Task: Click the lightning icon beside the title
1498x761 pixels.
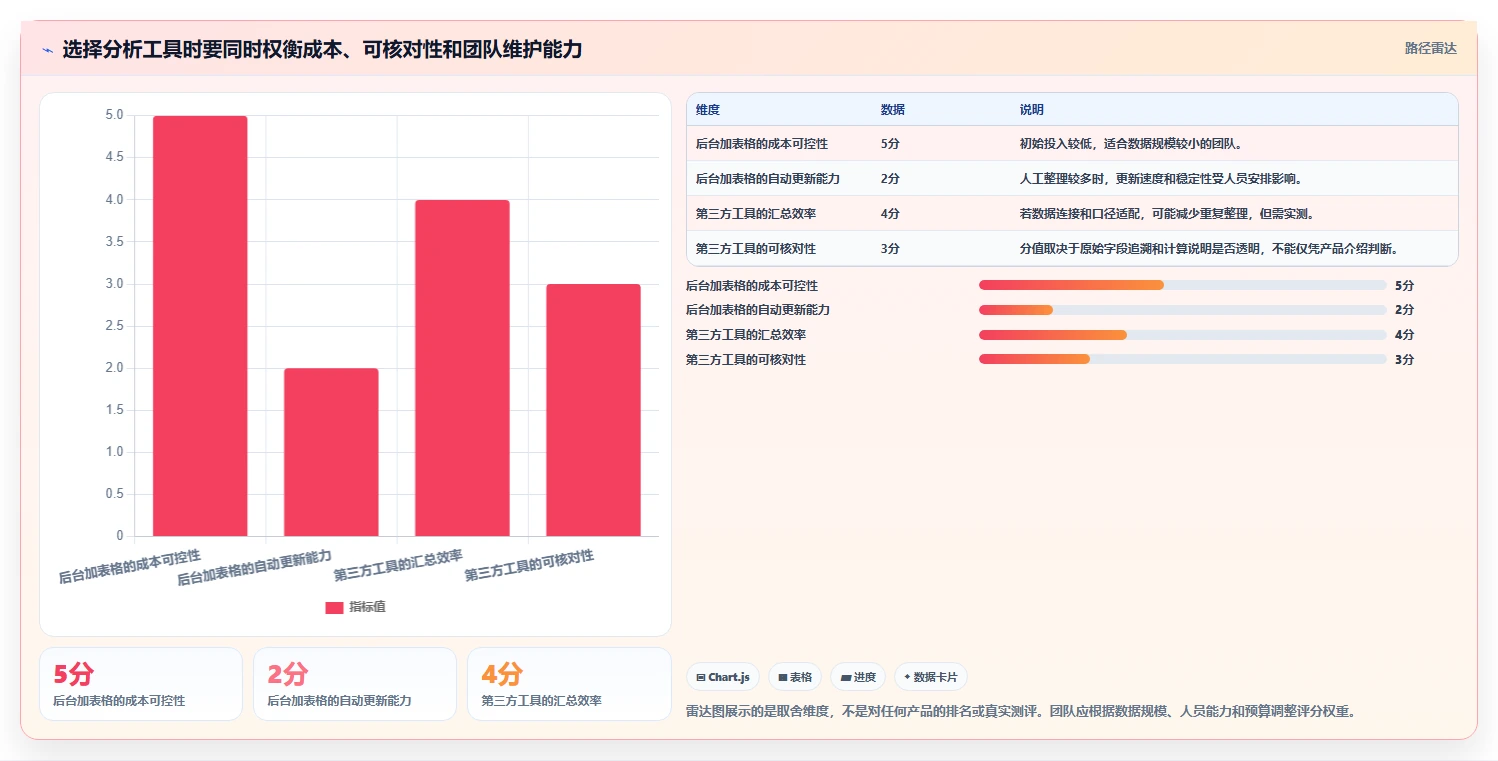Action: click(x=47, y=50)
